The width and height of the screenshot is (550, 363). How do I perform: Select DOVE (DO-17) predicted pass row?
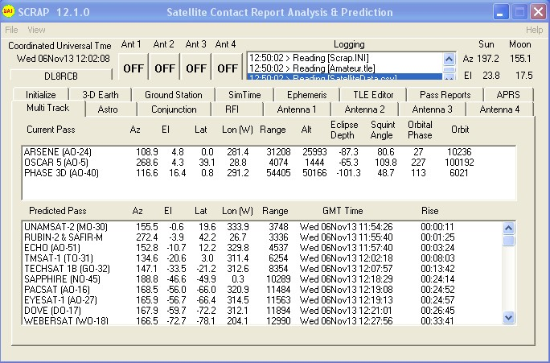(262, 311)
